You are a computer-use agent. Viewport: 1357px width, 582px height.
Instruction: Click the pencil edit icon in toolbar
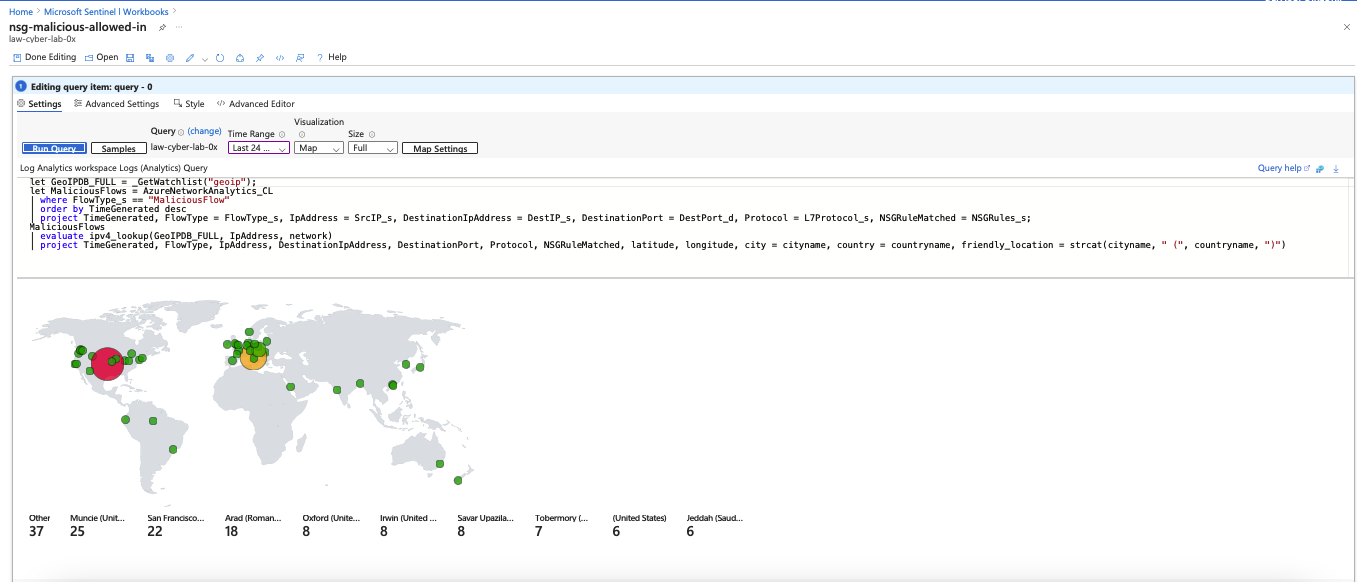pos(190,58)
